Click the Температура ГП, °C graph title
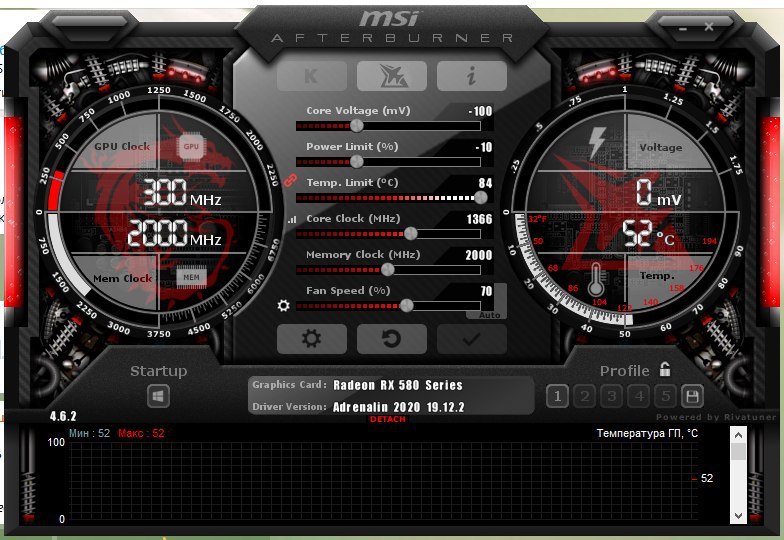This screenshot has height=540, width=784. coord(647,433)
